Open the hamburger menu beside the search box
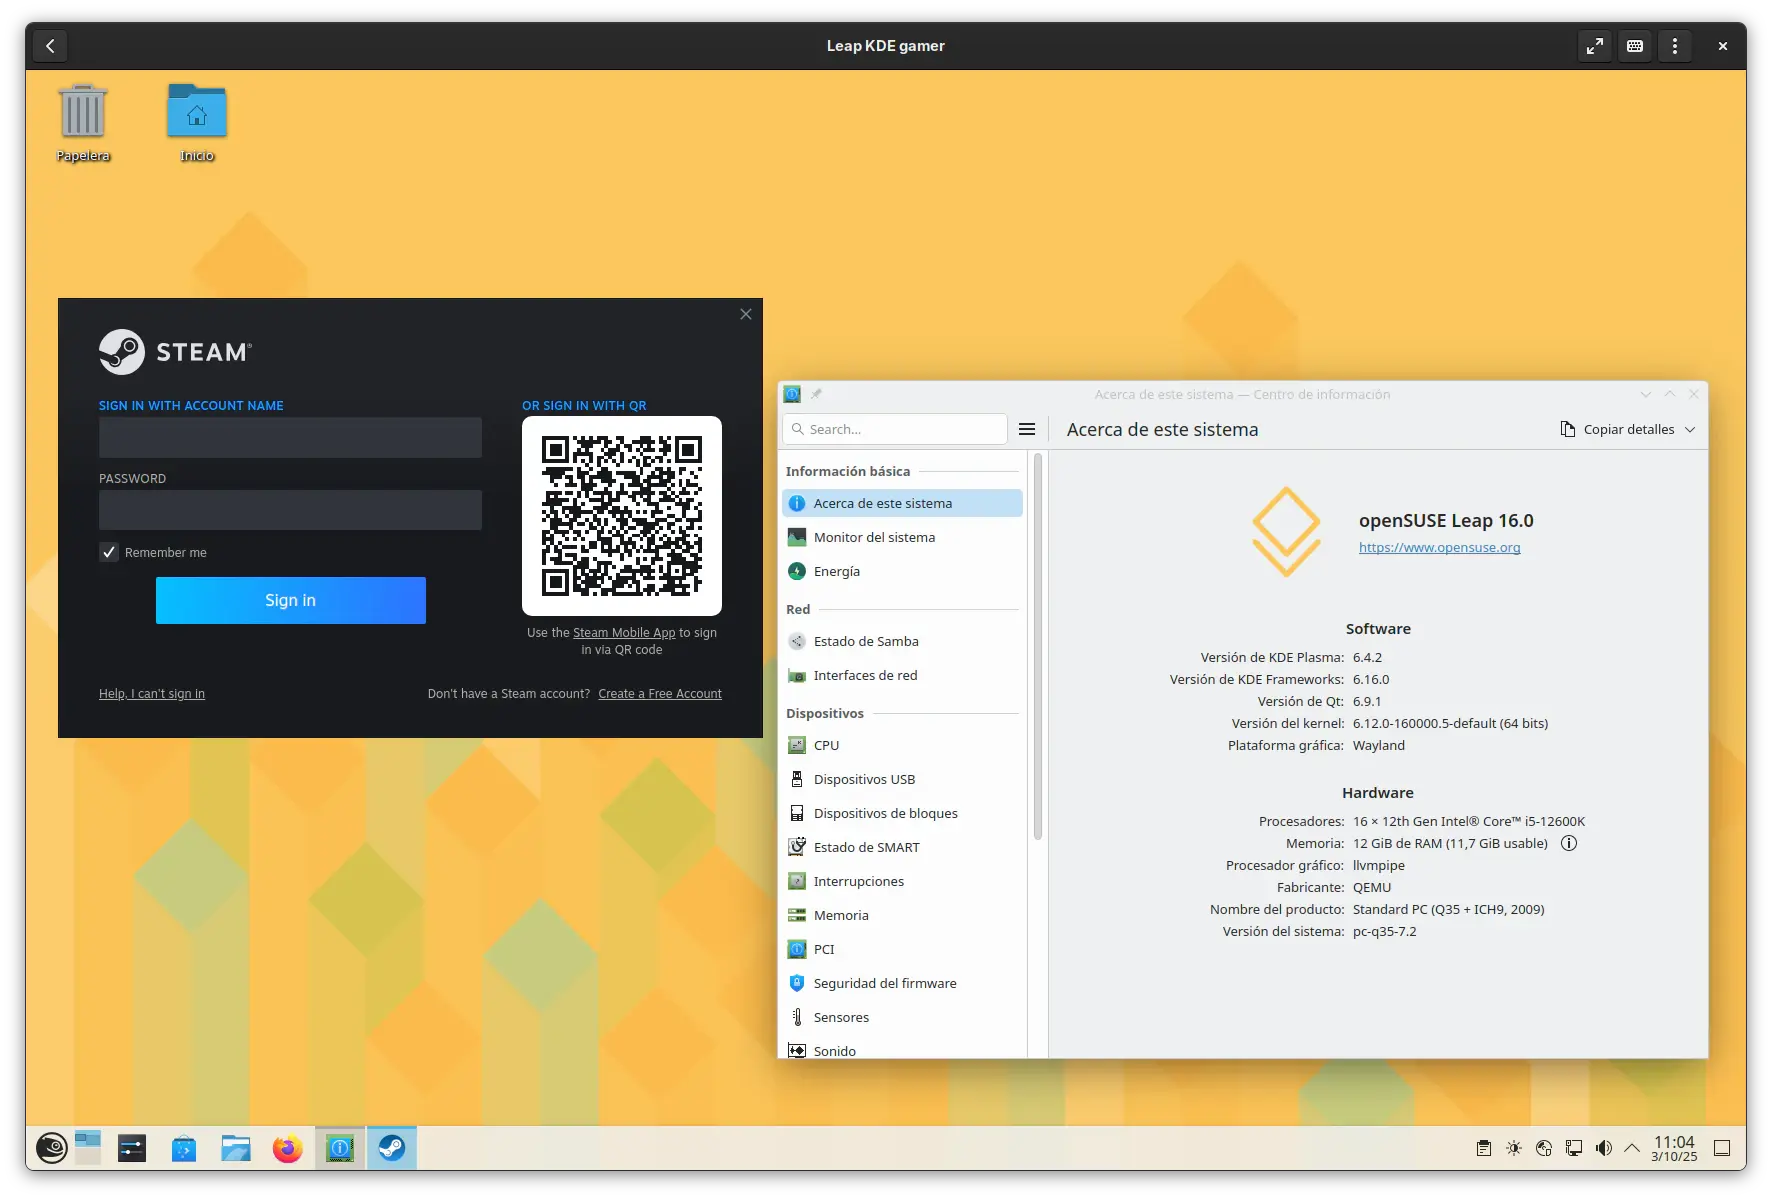The width and height of the screenshot is (1772, 1199). click(1026, 429)
